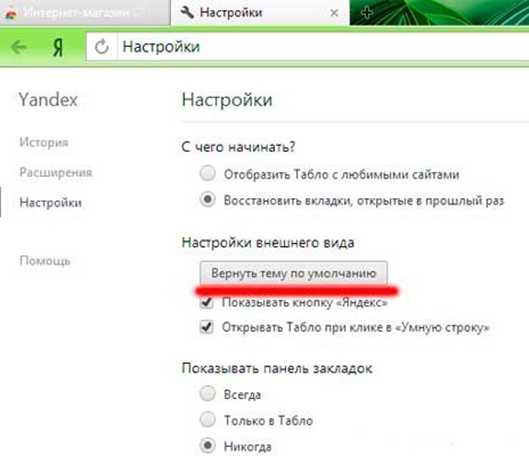The image size is (529, 461).
Task: Select the Настройки browser tab
Action: 260,12
